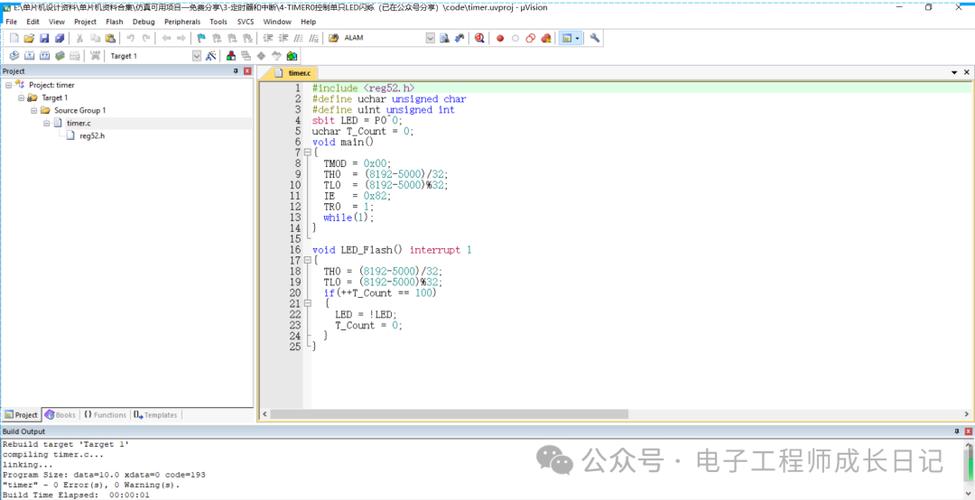Viewport: 975px width, 500px height.
Task: Select the timer.c editor tab
Action: pyautogui.click(x=295, y=73)
